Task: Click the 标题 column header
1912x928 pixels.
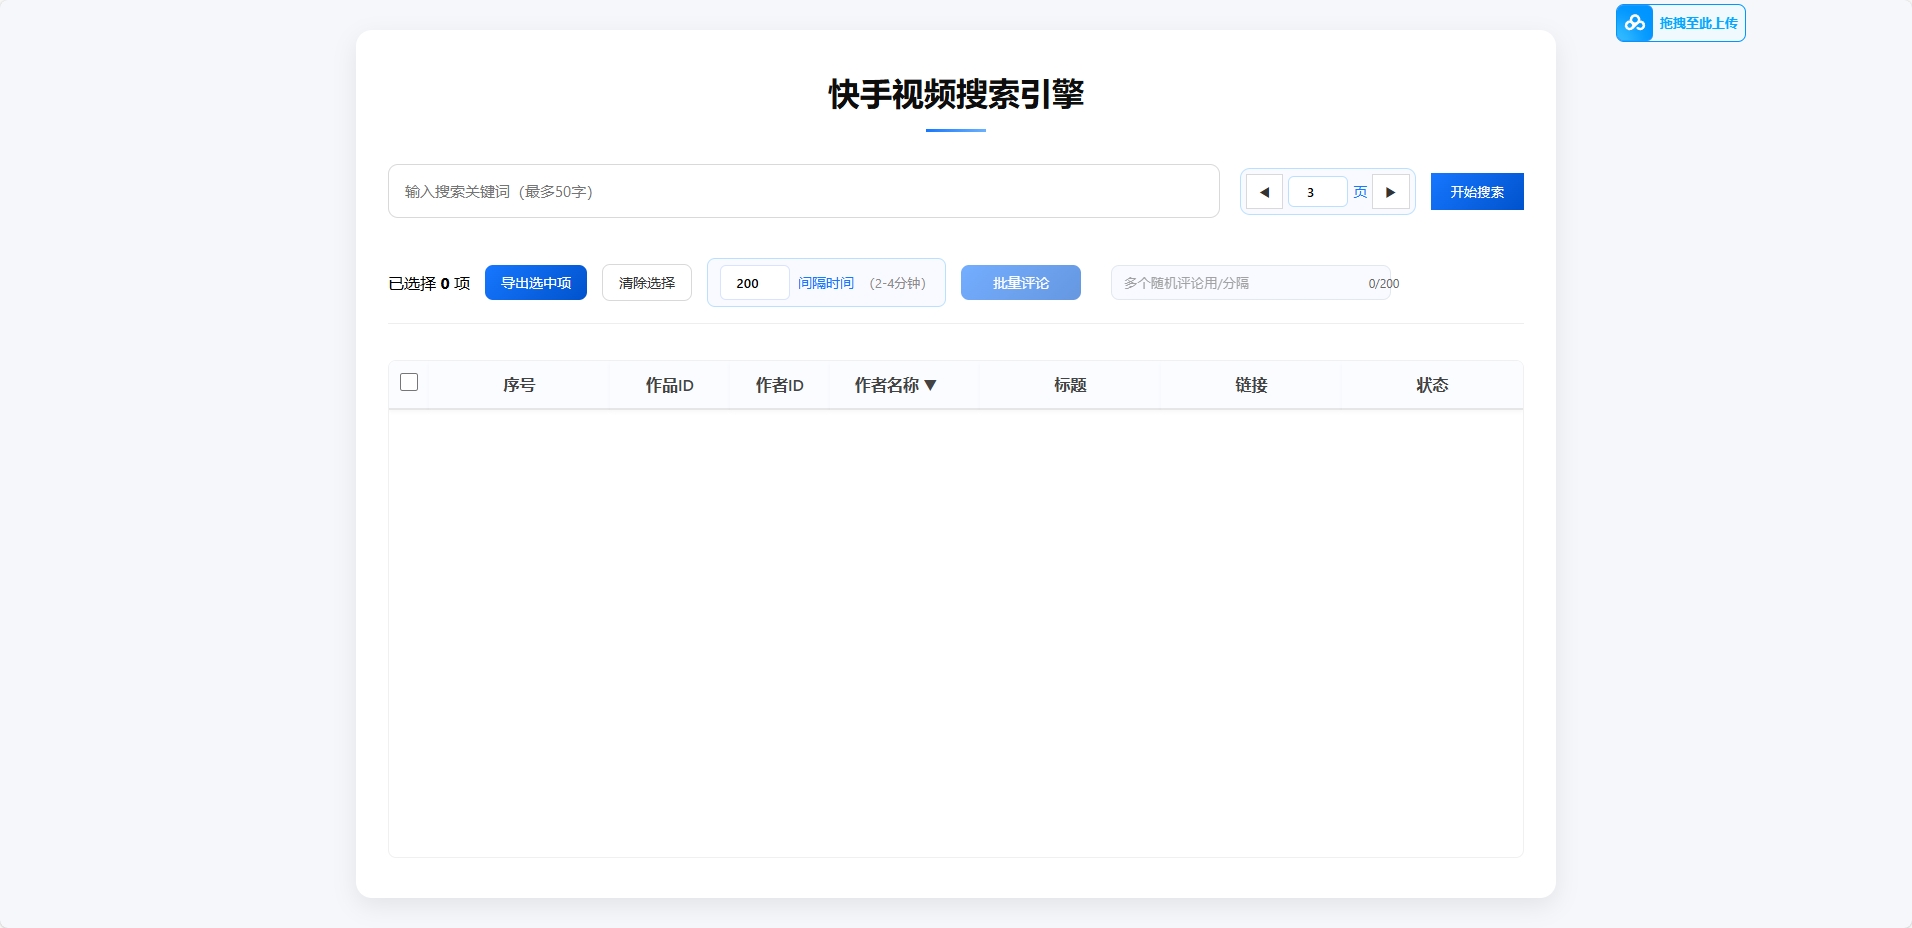Action: pos(1070,385)
